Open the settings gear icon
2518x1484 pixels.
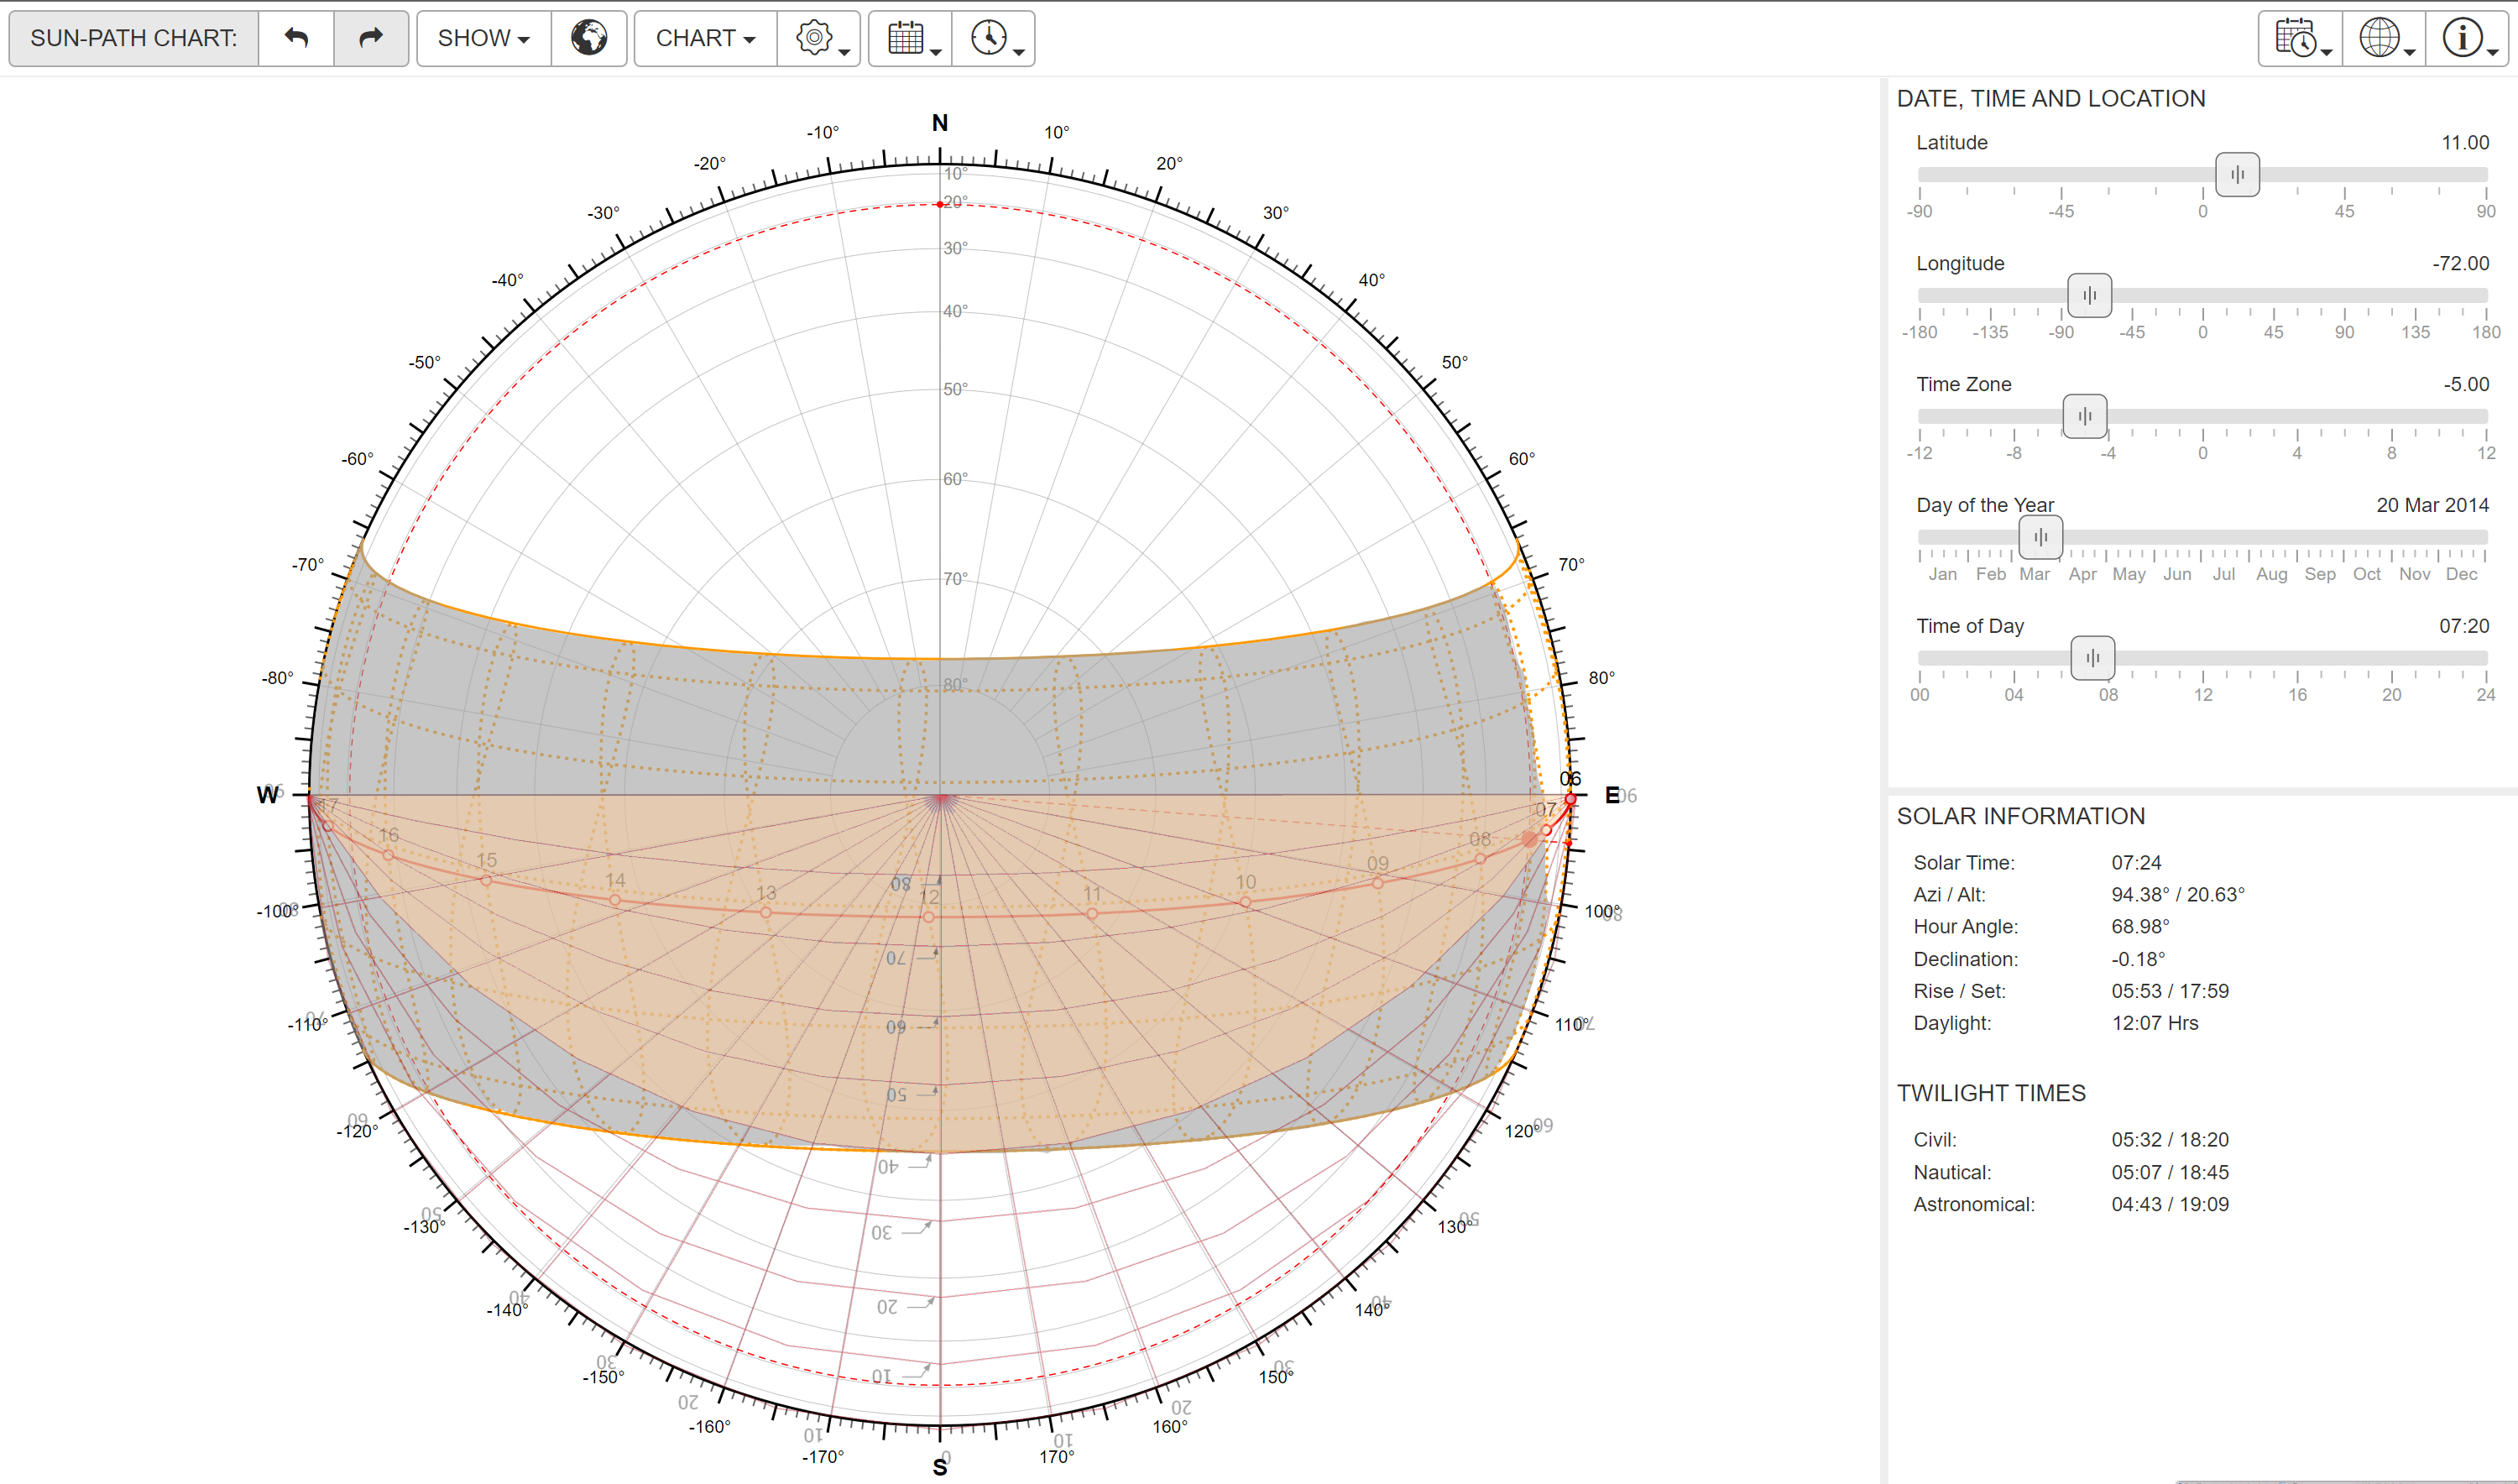(x=812, y=38)
